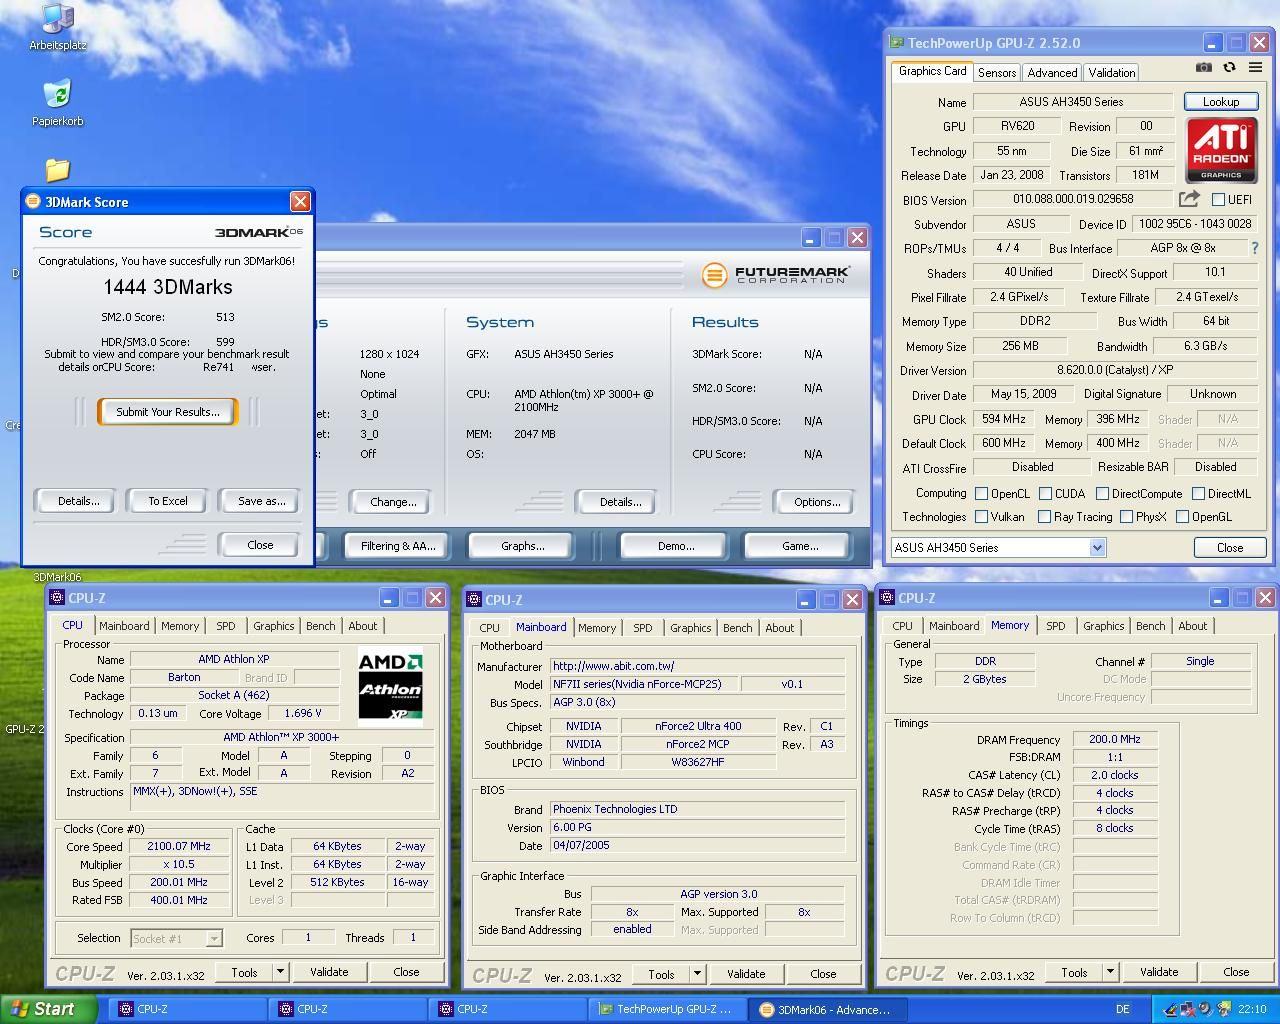Select Bench tab in the CPU-Z Memory window
1280x1024 pixels.
1150,626
